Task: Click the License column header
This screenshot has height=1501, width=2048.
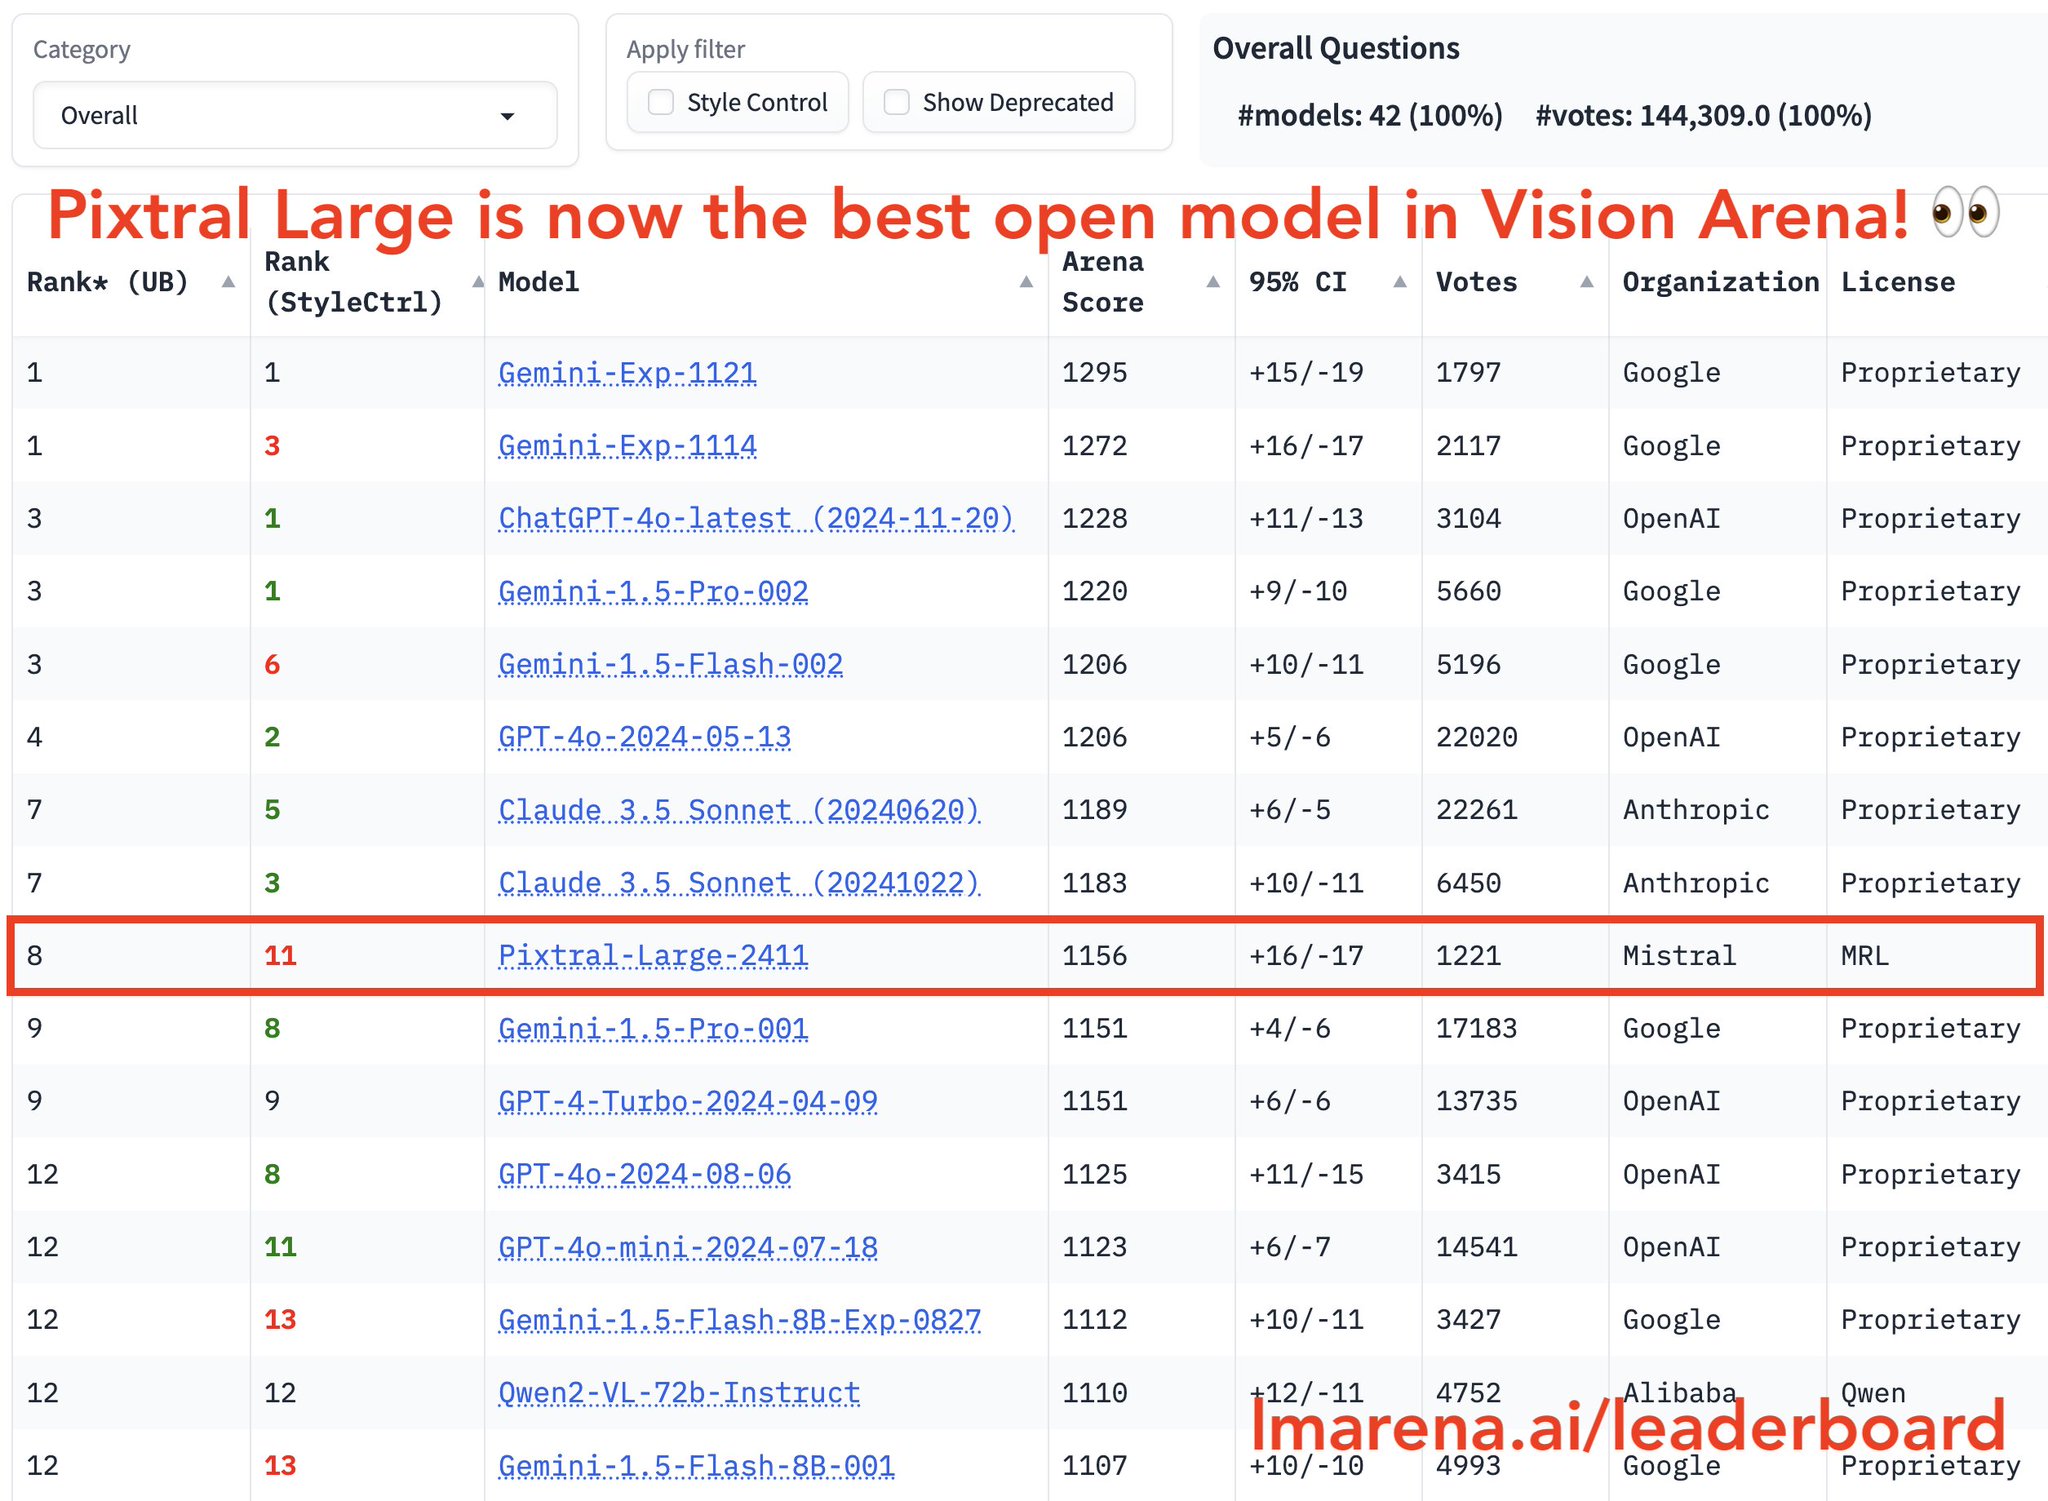Action: pyautogui.click(x=1898, y=282)
